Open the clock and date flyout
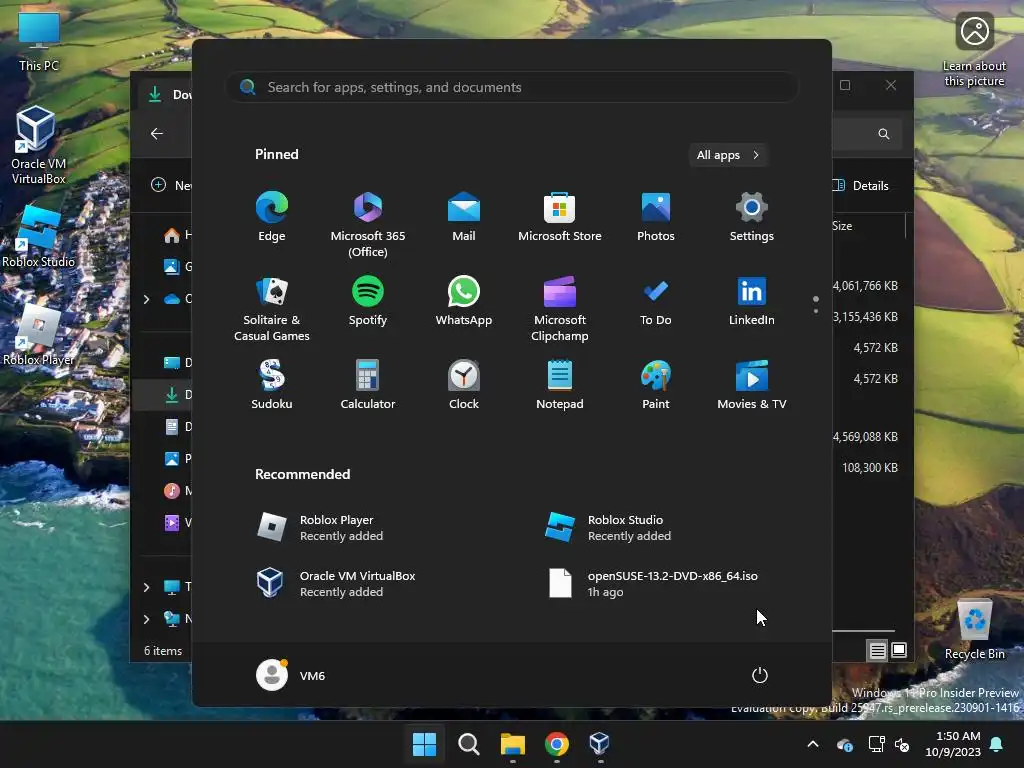1024x768 pixels. [x=953, y=744]
